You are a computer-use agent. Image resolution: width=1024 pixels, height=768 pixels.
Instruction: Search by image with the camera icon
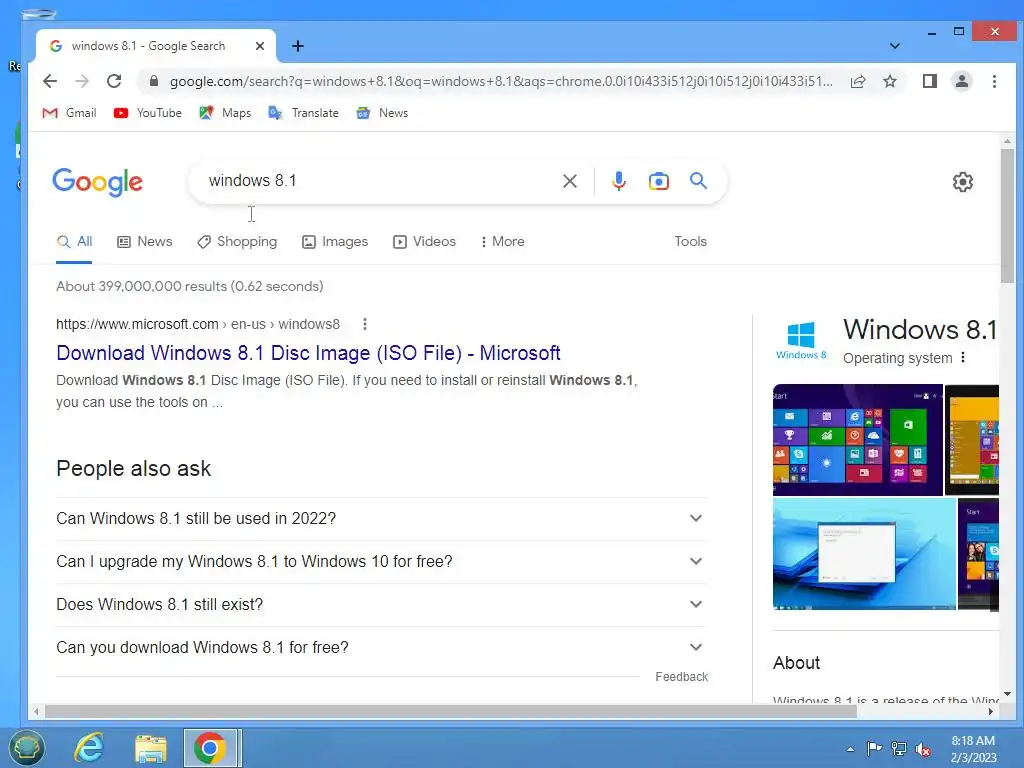(658, 181)
